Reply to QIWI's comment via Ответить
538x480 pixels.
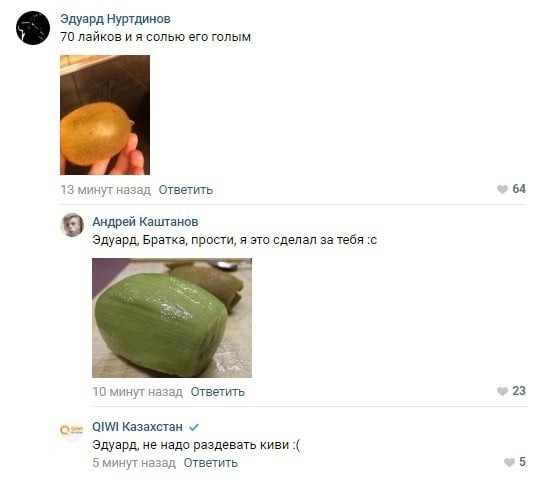[211, 463]
